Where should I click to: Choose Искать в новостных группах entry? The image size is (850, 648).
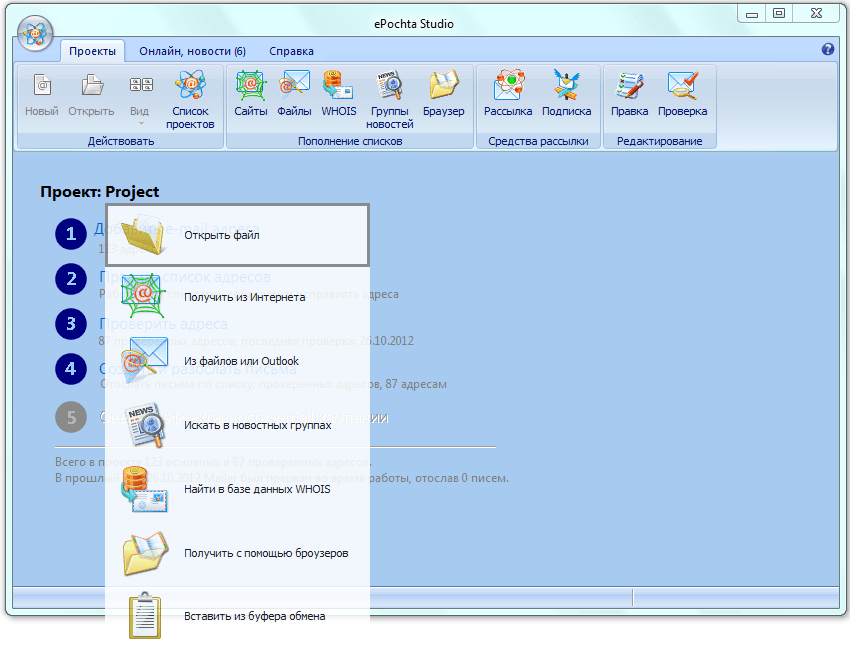tap(237, 425)
